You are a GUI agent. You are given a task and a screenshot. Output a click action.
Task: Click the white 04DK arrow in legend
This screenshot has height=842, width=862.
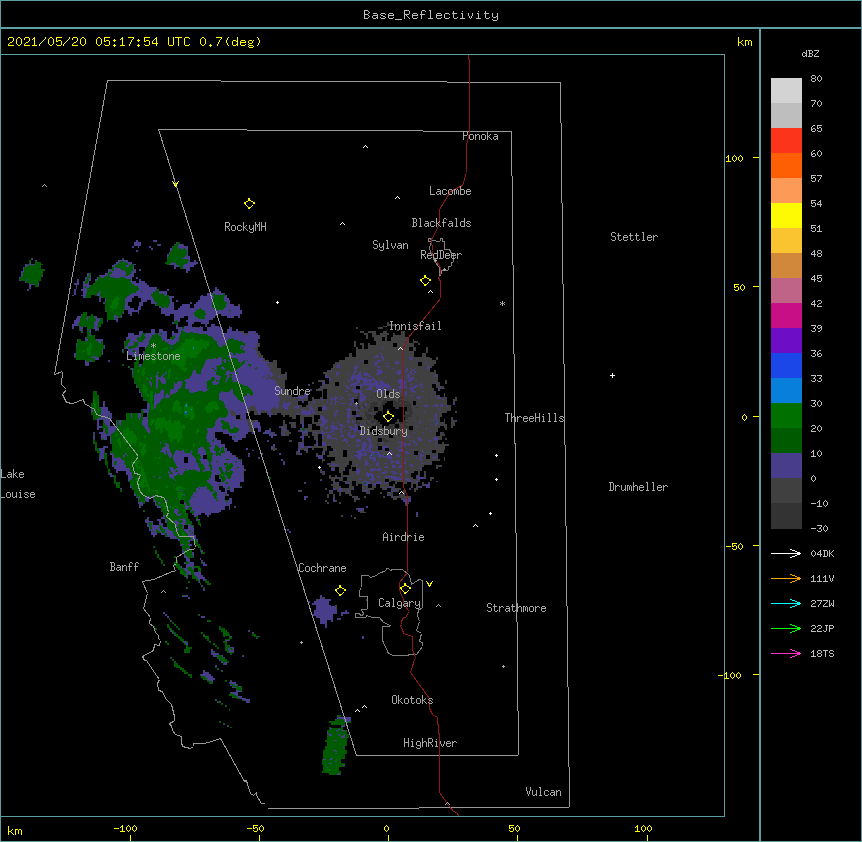(x=786, y=553)
